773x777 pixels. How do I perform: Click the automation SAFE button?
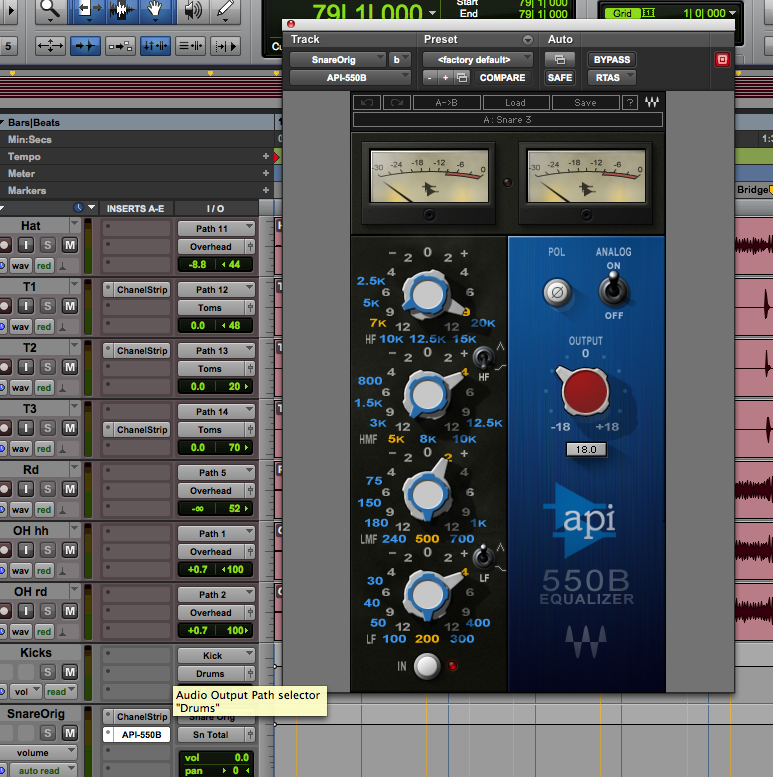[x=560, y=78]
